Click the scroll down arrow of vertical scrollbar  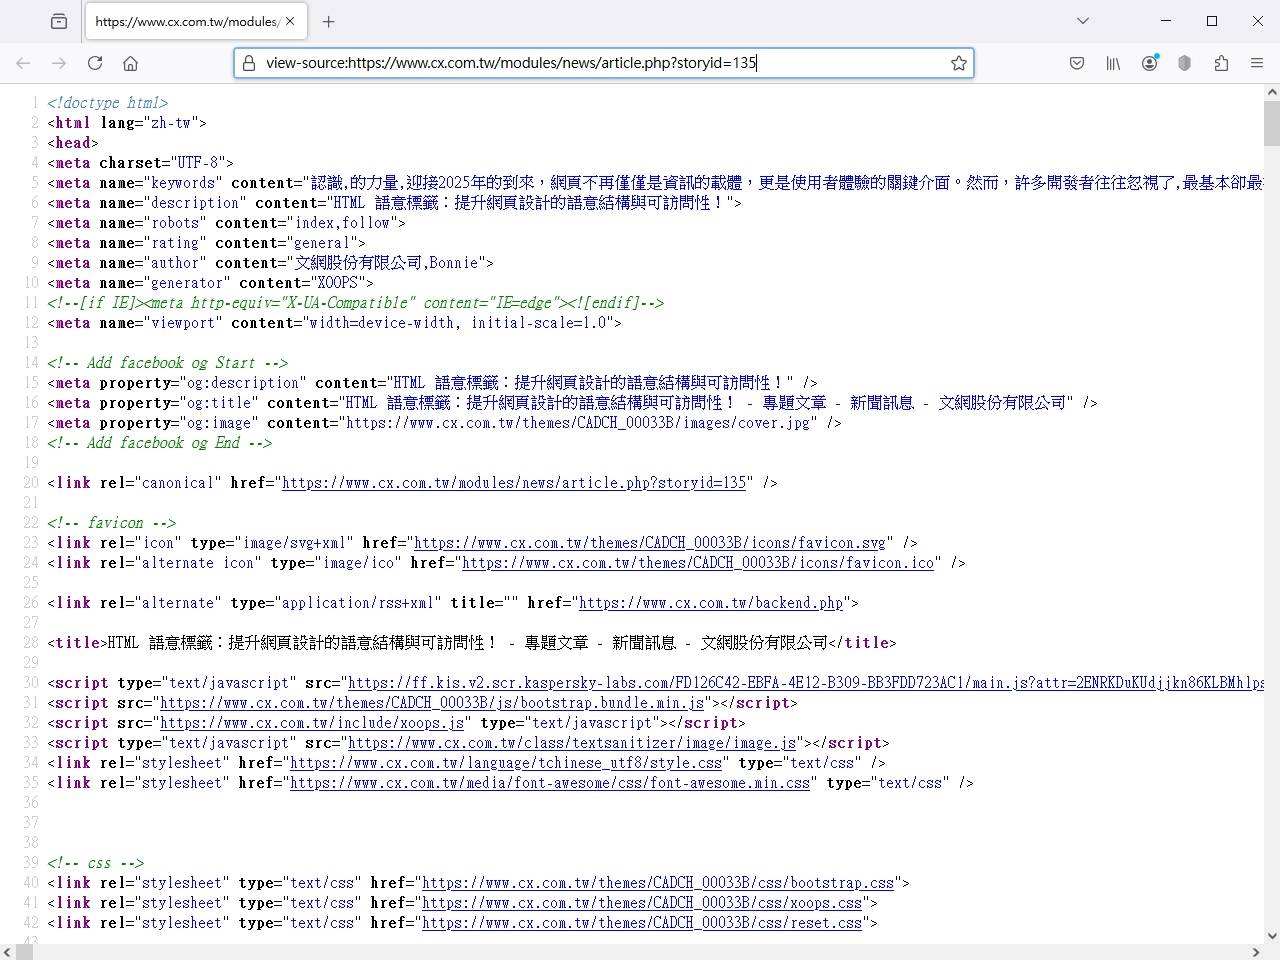coord(1271,936)
